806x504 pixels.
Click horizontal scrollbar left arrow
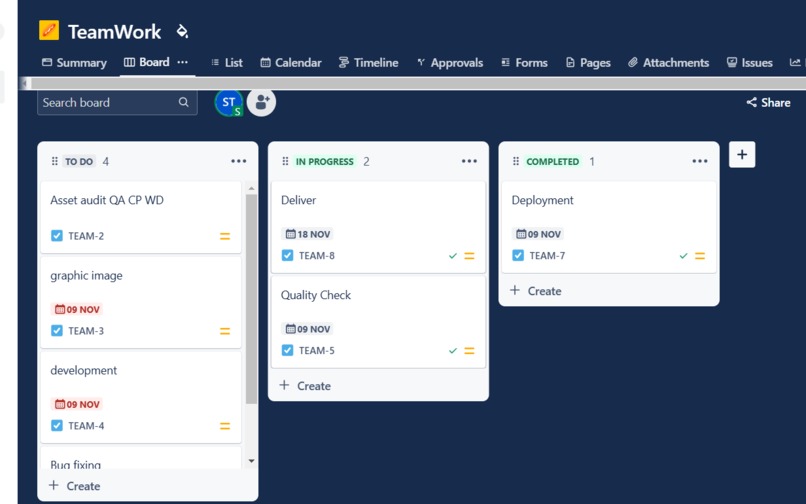point(24,83)
